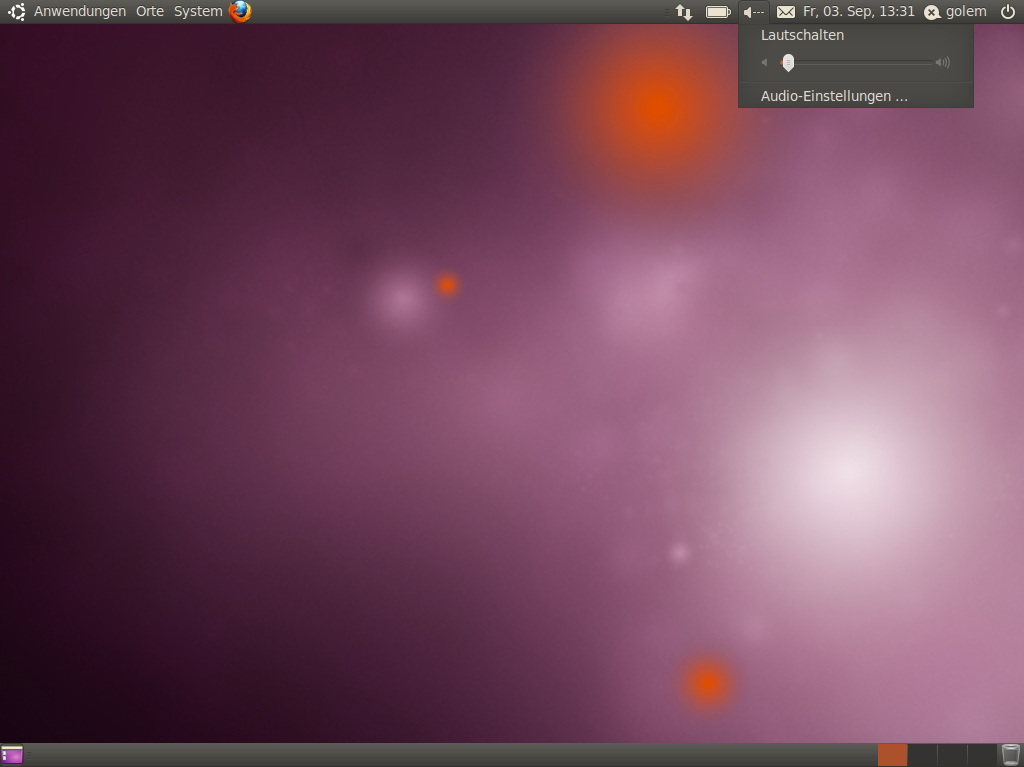Image resolution: width=1024 pixels, height=767 pixels.
Task: Switch to the fourth workspace
Action: pyautogui.click(x=982, y=755)
